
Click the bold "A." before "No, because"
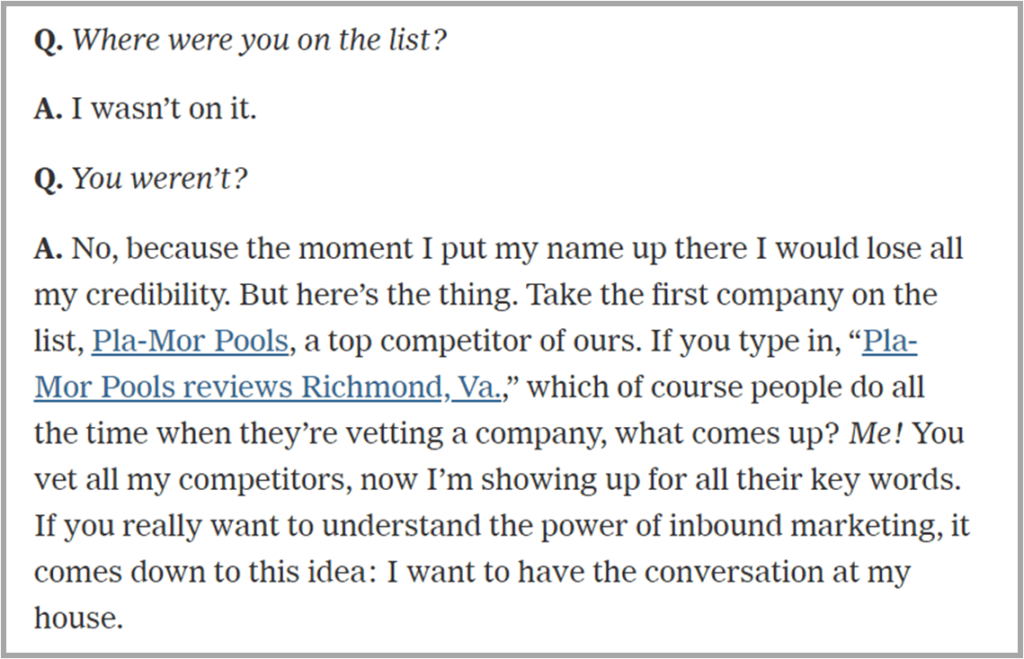coord(48,248)
